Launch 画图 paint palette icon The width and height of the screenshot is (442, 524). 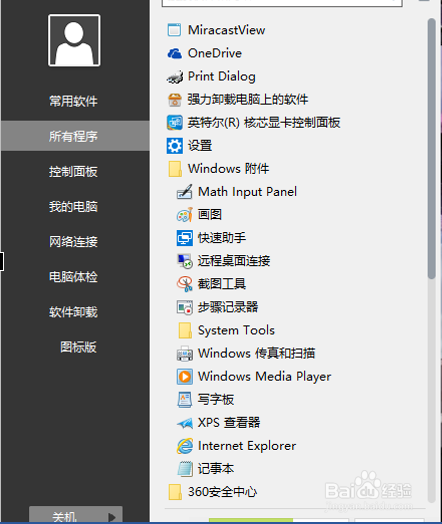tap(184, 215)
